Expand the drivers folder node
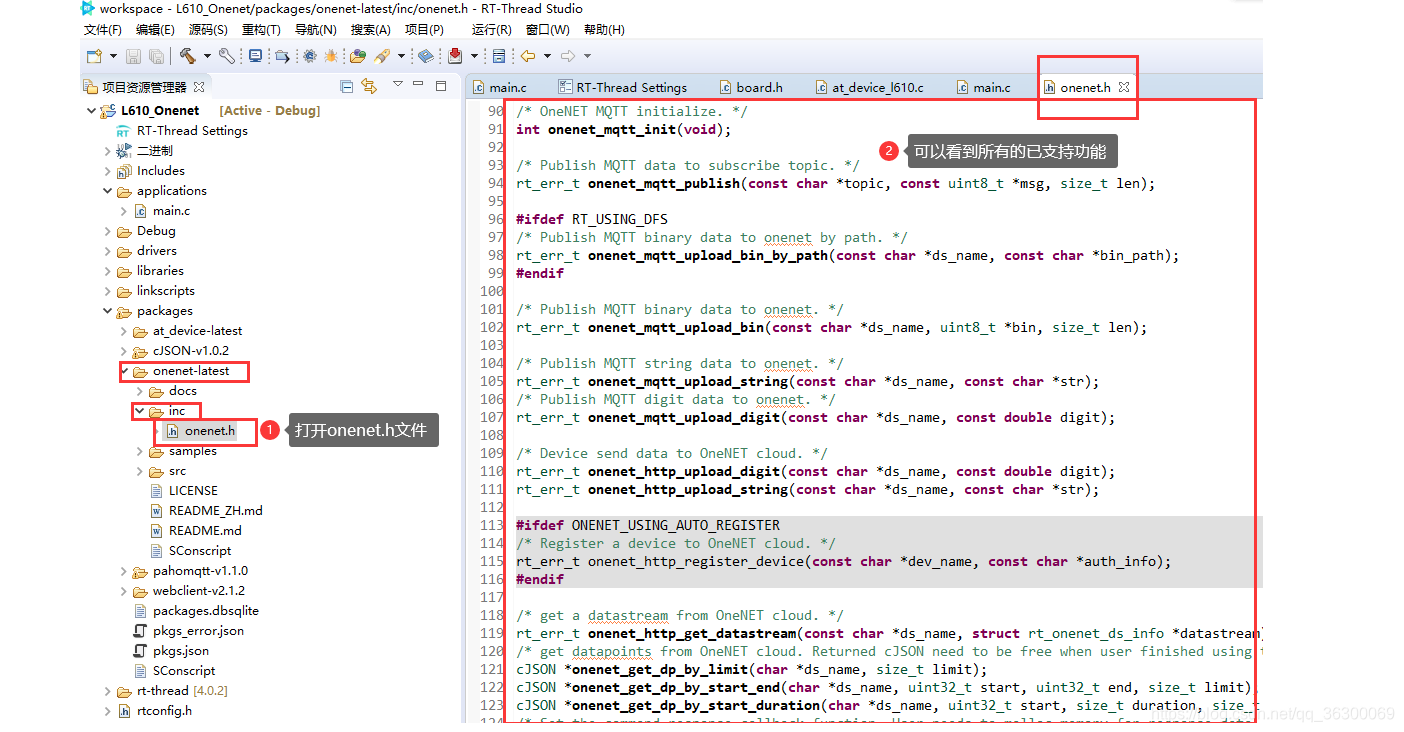The height and width of the screenshot is (732, 1404). 108,251
